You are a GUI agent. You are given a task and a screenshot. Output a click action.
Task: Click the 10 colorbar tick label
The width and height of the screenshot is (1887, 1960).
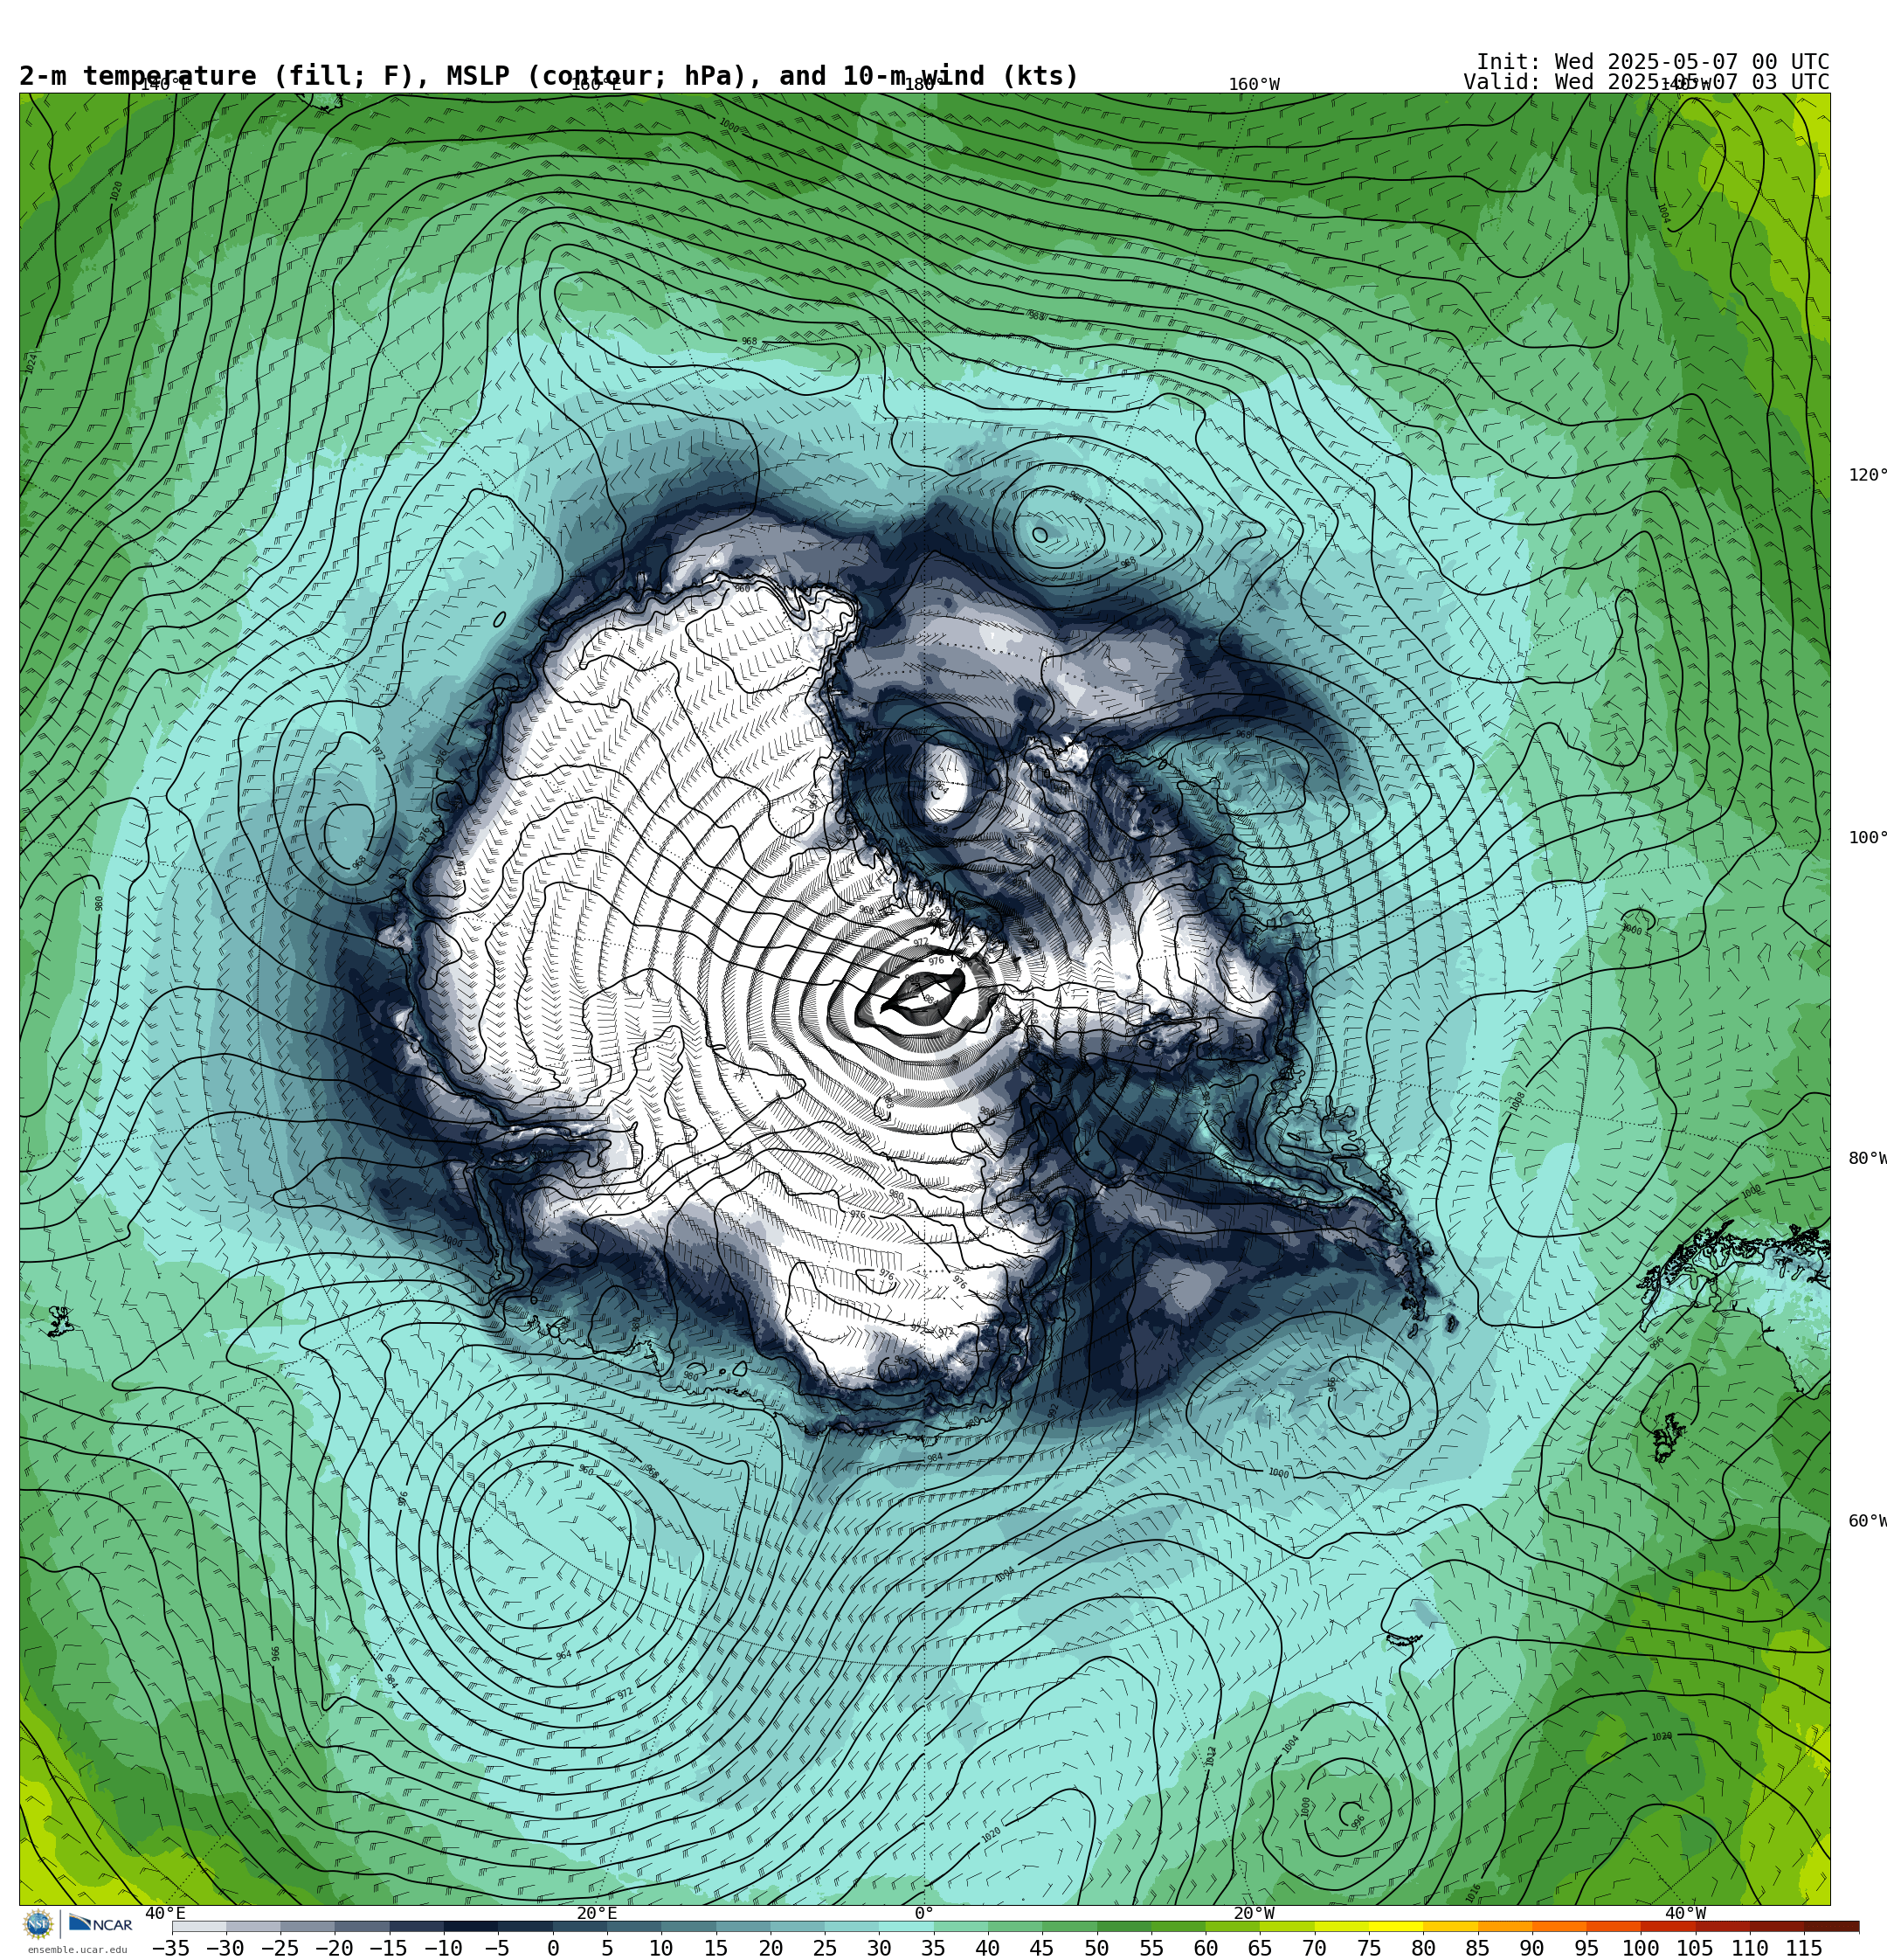(x=661, y=1948)
